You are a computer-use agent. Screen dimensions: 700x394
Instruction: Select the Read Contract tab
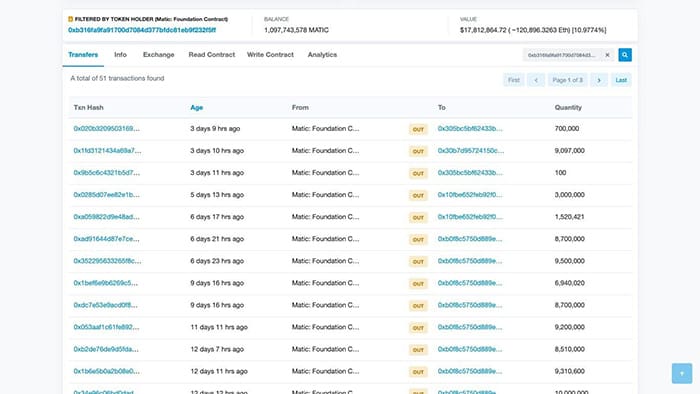[x=212, y=55]
